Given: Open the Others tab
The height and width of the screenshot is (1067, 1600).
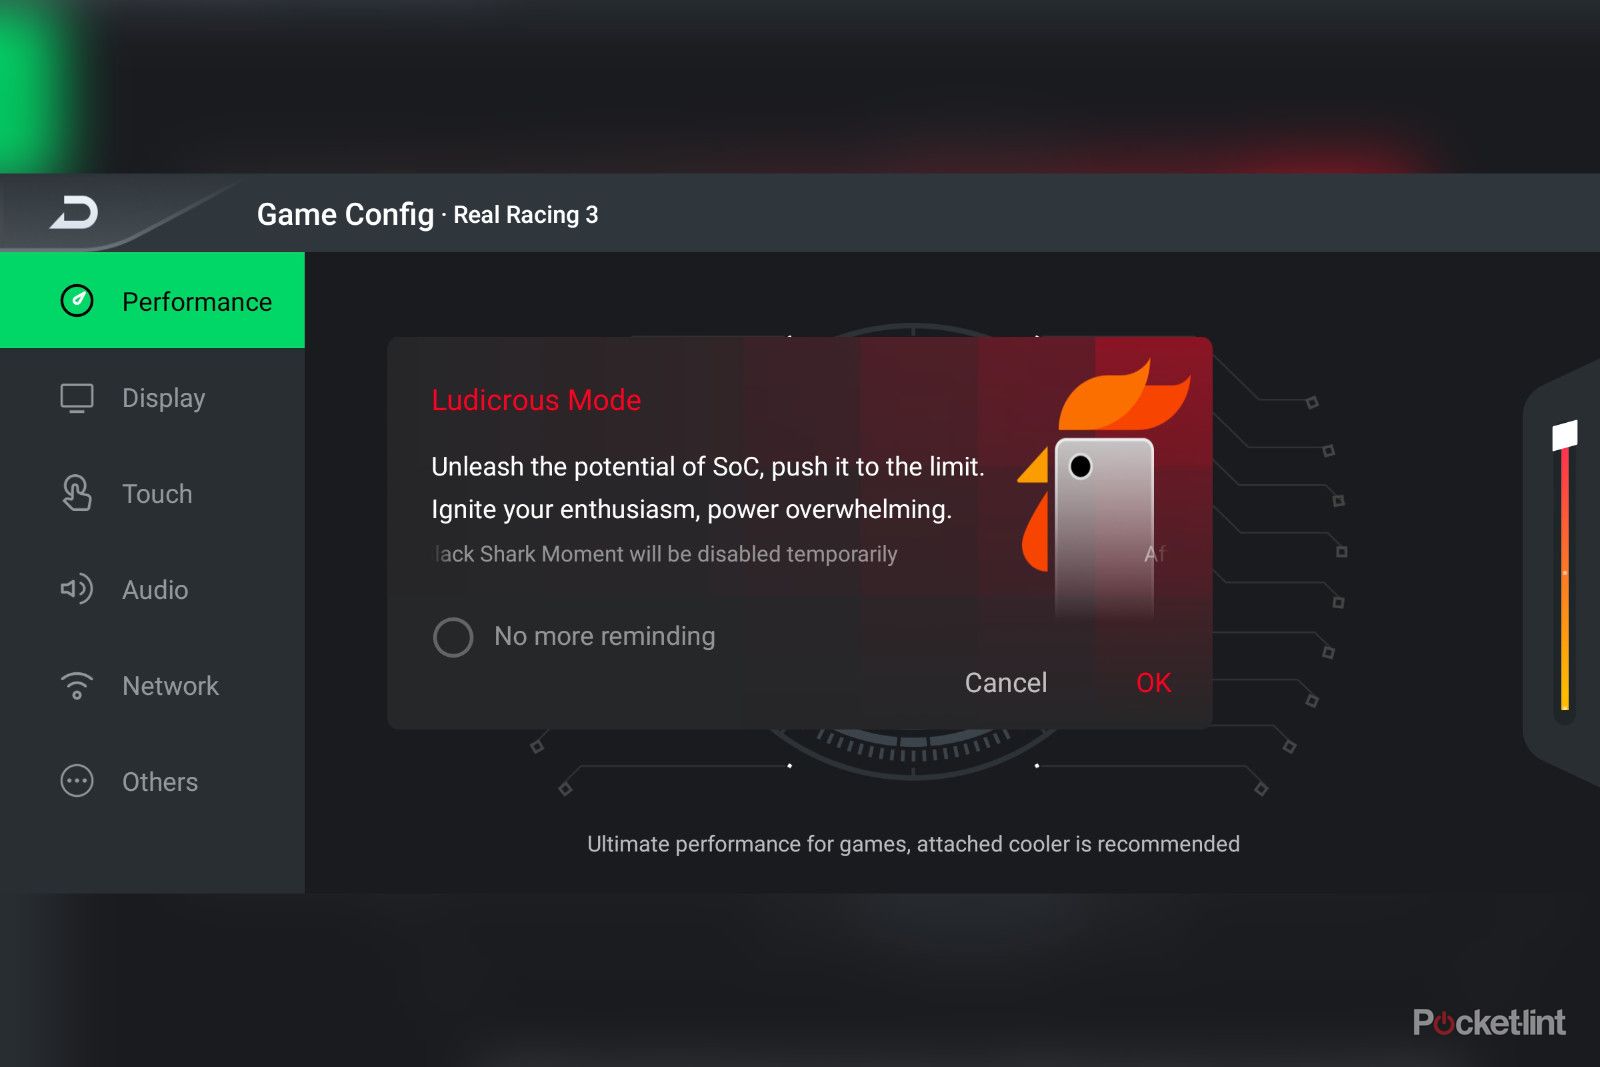Looking at the screenshot, I should click(x=152, y=782).
